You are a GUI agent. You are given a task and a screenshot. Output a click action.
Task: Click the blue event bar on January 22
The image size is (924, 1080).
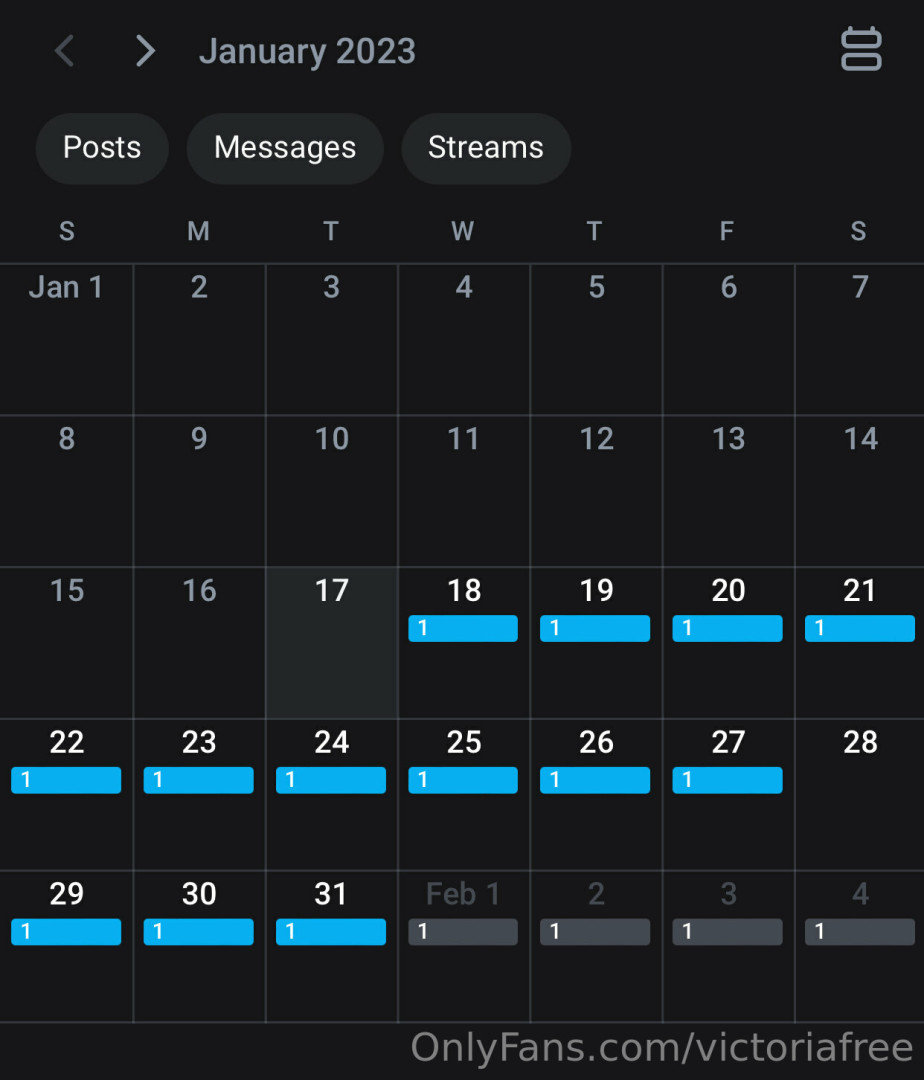pyautogui.click(x=66, y=780)
